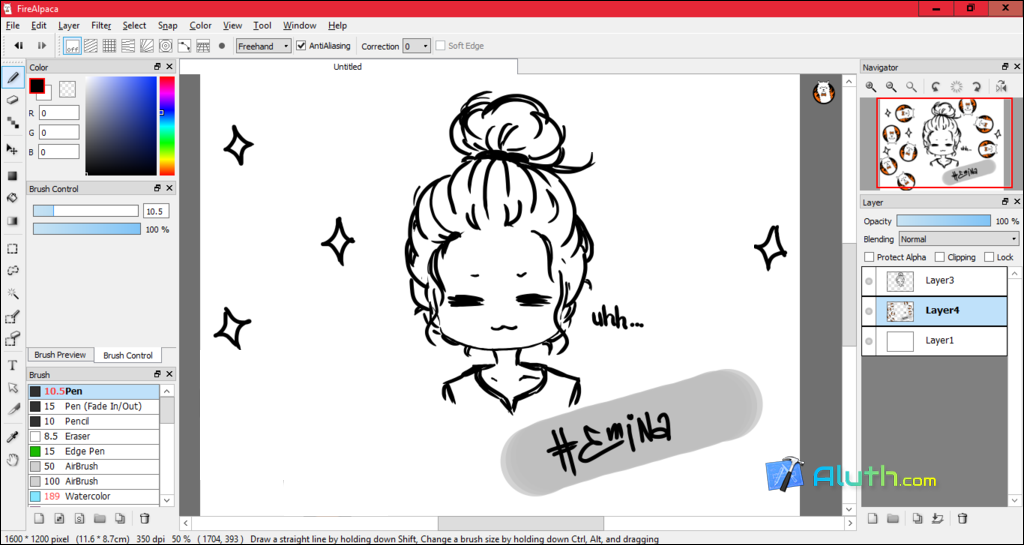Select the Divide knife tool
Viewport: 1024px width, 545px height.
point(12,409)
